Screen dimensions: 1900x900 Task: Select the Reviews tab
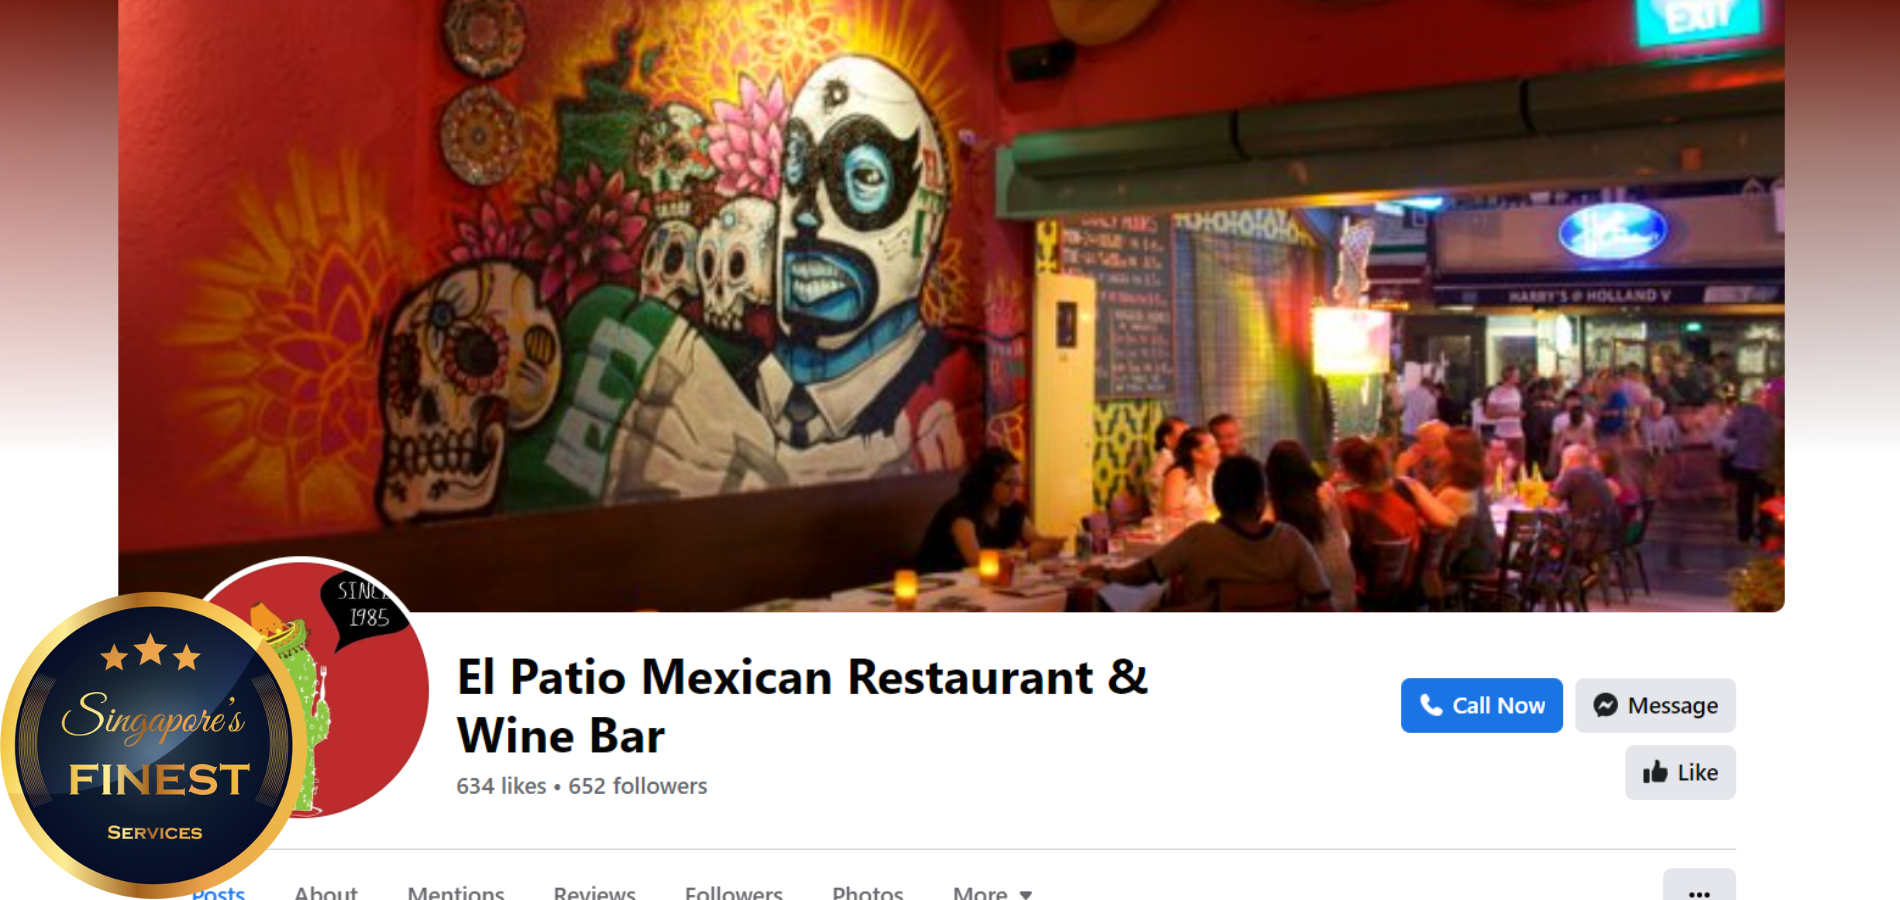click(x=595, y=892)
